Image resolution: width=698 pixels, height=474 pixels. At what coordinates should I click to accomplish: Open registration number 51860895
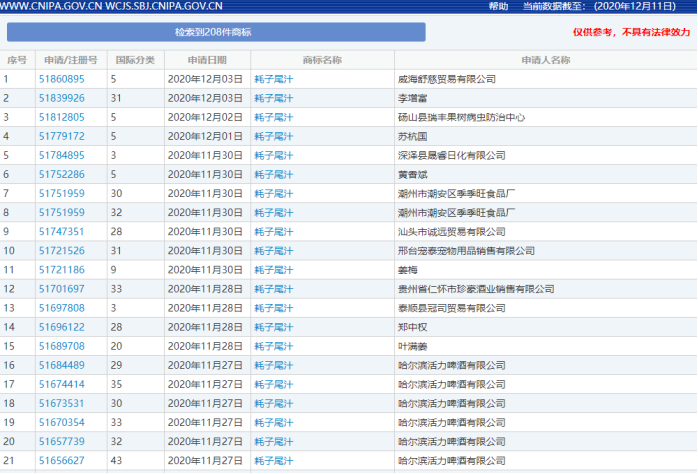pos(61,79)
